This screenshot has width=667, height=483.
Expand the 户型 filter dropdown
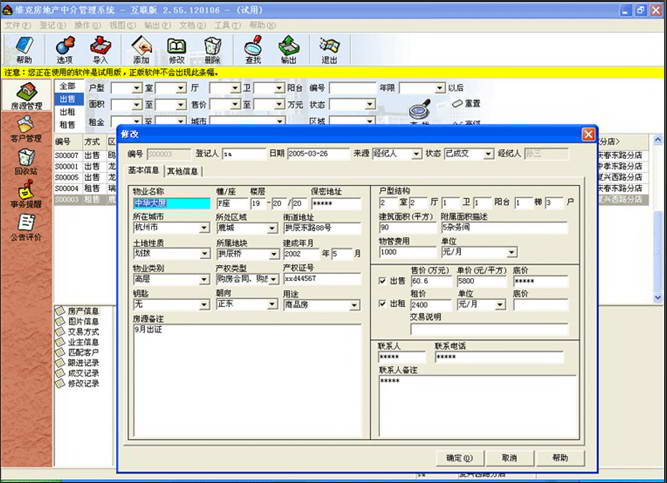137,88
